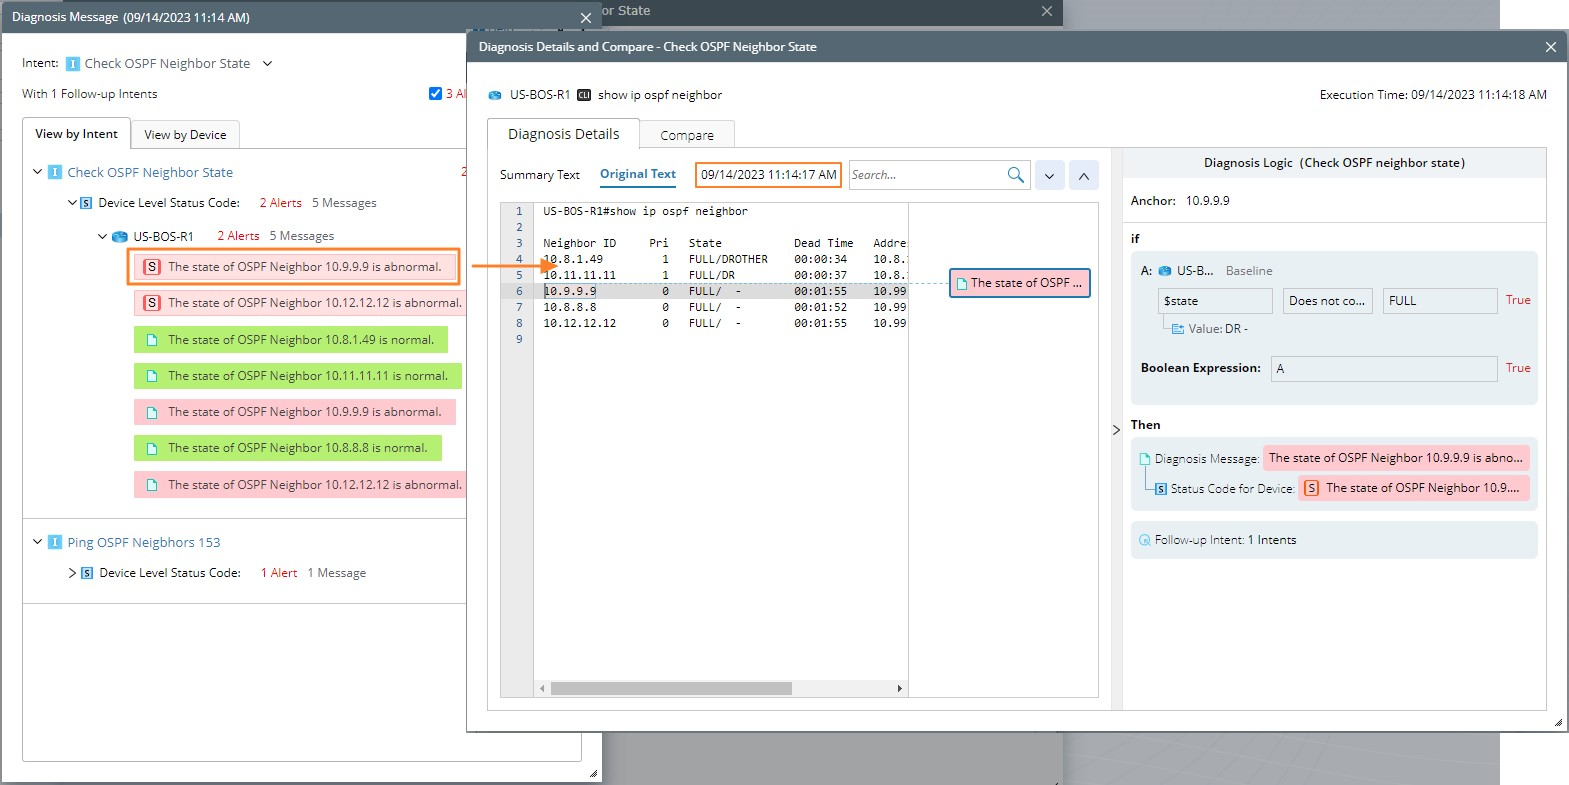Jump to next search result arrow
The image size is (1569, 785).
tap(1049, 175)
